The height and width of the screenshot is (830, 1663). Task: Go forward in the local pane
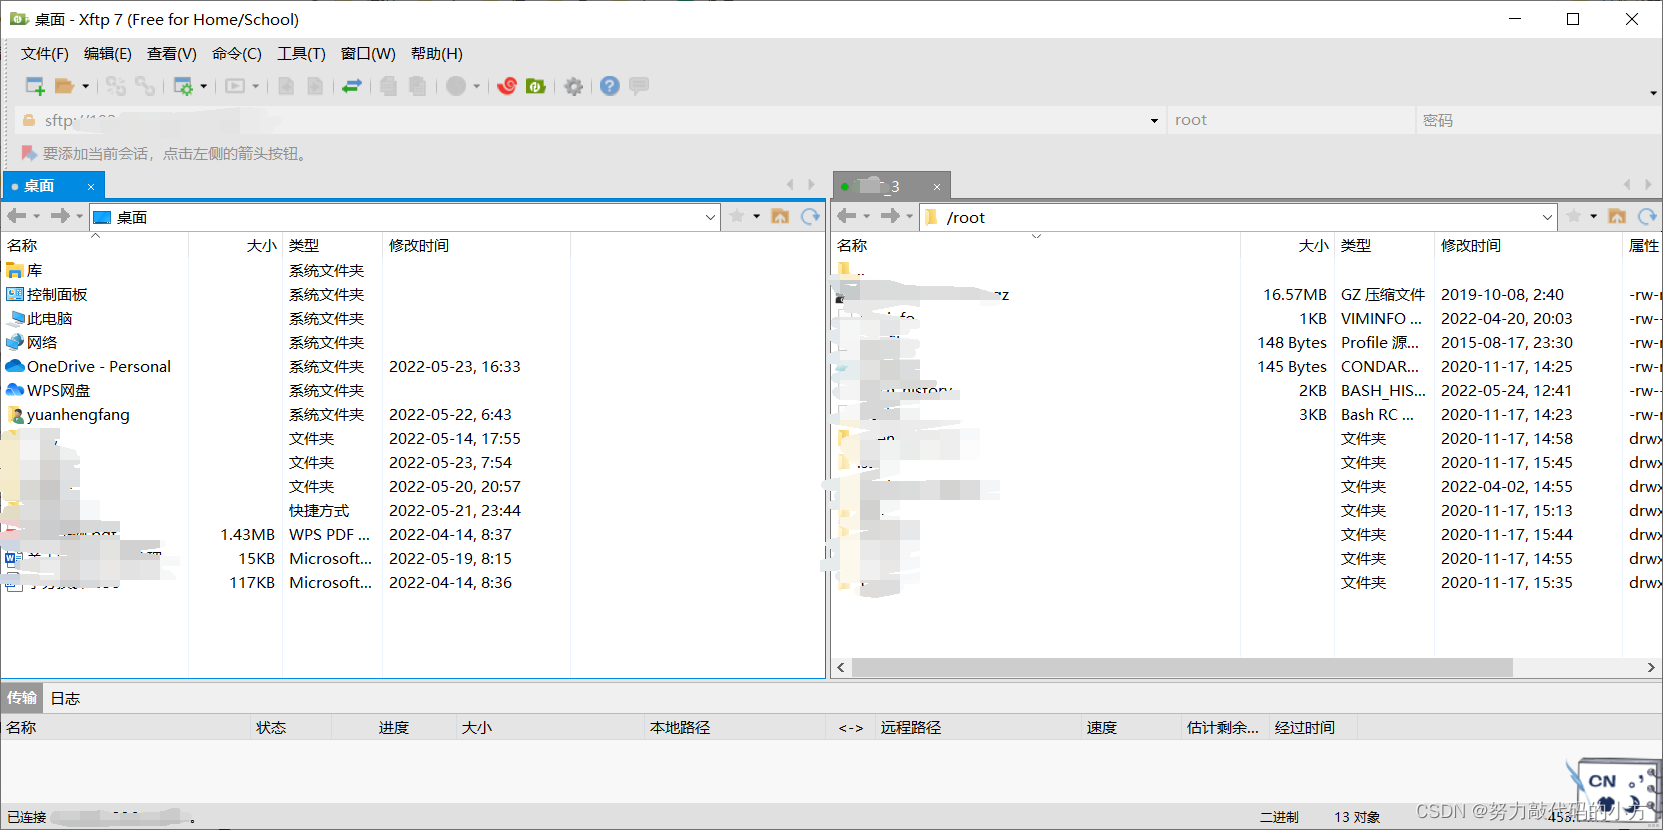pyautogui.click(x=60, y=216)
